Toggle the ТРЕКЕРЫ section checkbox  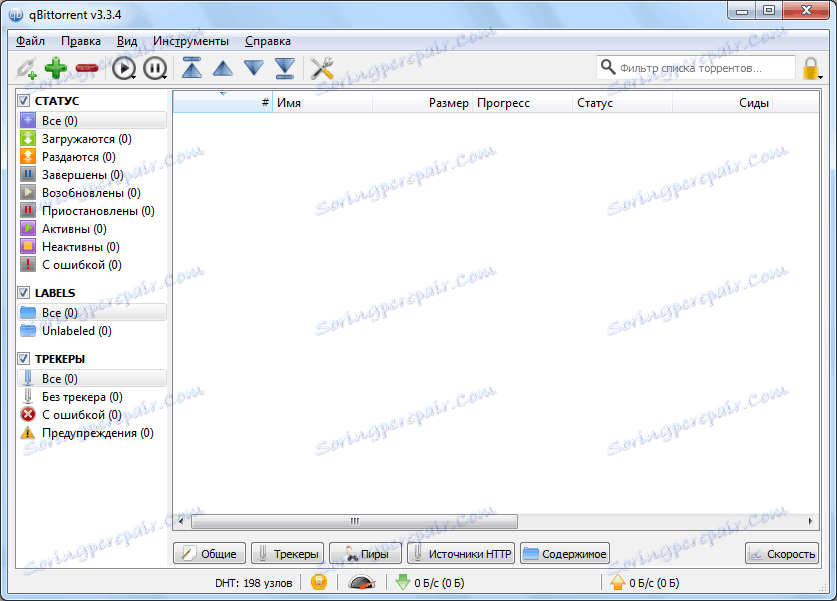23,358
